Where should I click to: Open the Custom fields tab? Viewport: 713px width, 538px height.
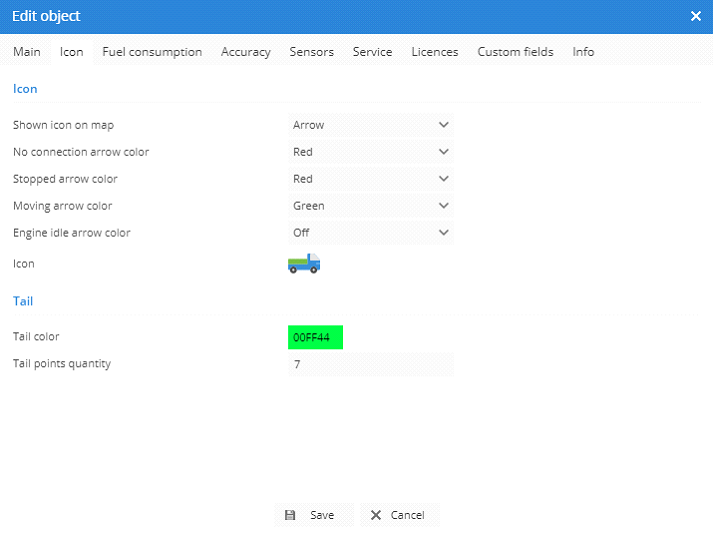pyautogui.click(x=515, y=52)
